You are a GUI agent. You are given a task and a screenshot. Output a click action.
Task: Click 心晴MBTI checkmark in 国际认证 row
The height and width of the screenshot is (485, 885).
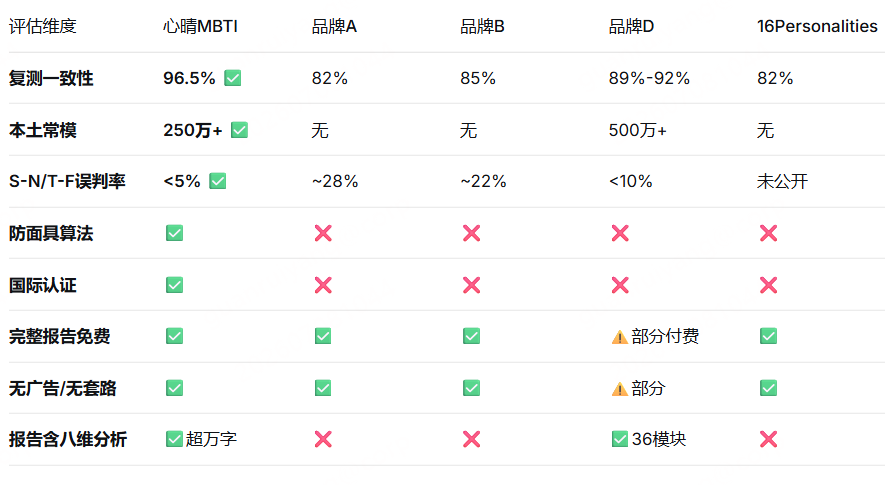pyautogui.click(x=174, y=285)
